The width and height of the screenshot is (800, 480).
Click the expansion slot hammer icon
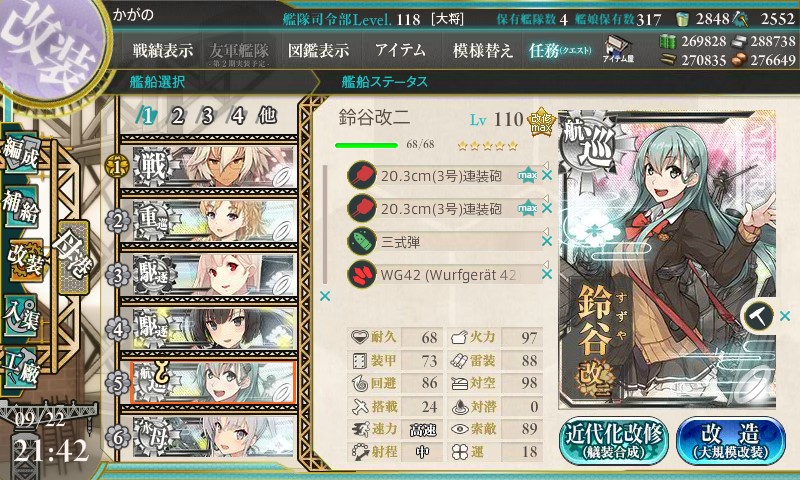click(x=759, y=317)
